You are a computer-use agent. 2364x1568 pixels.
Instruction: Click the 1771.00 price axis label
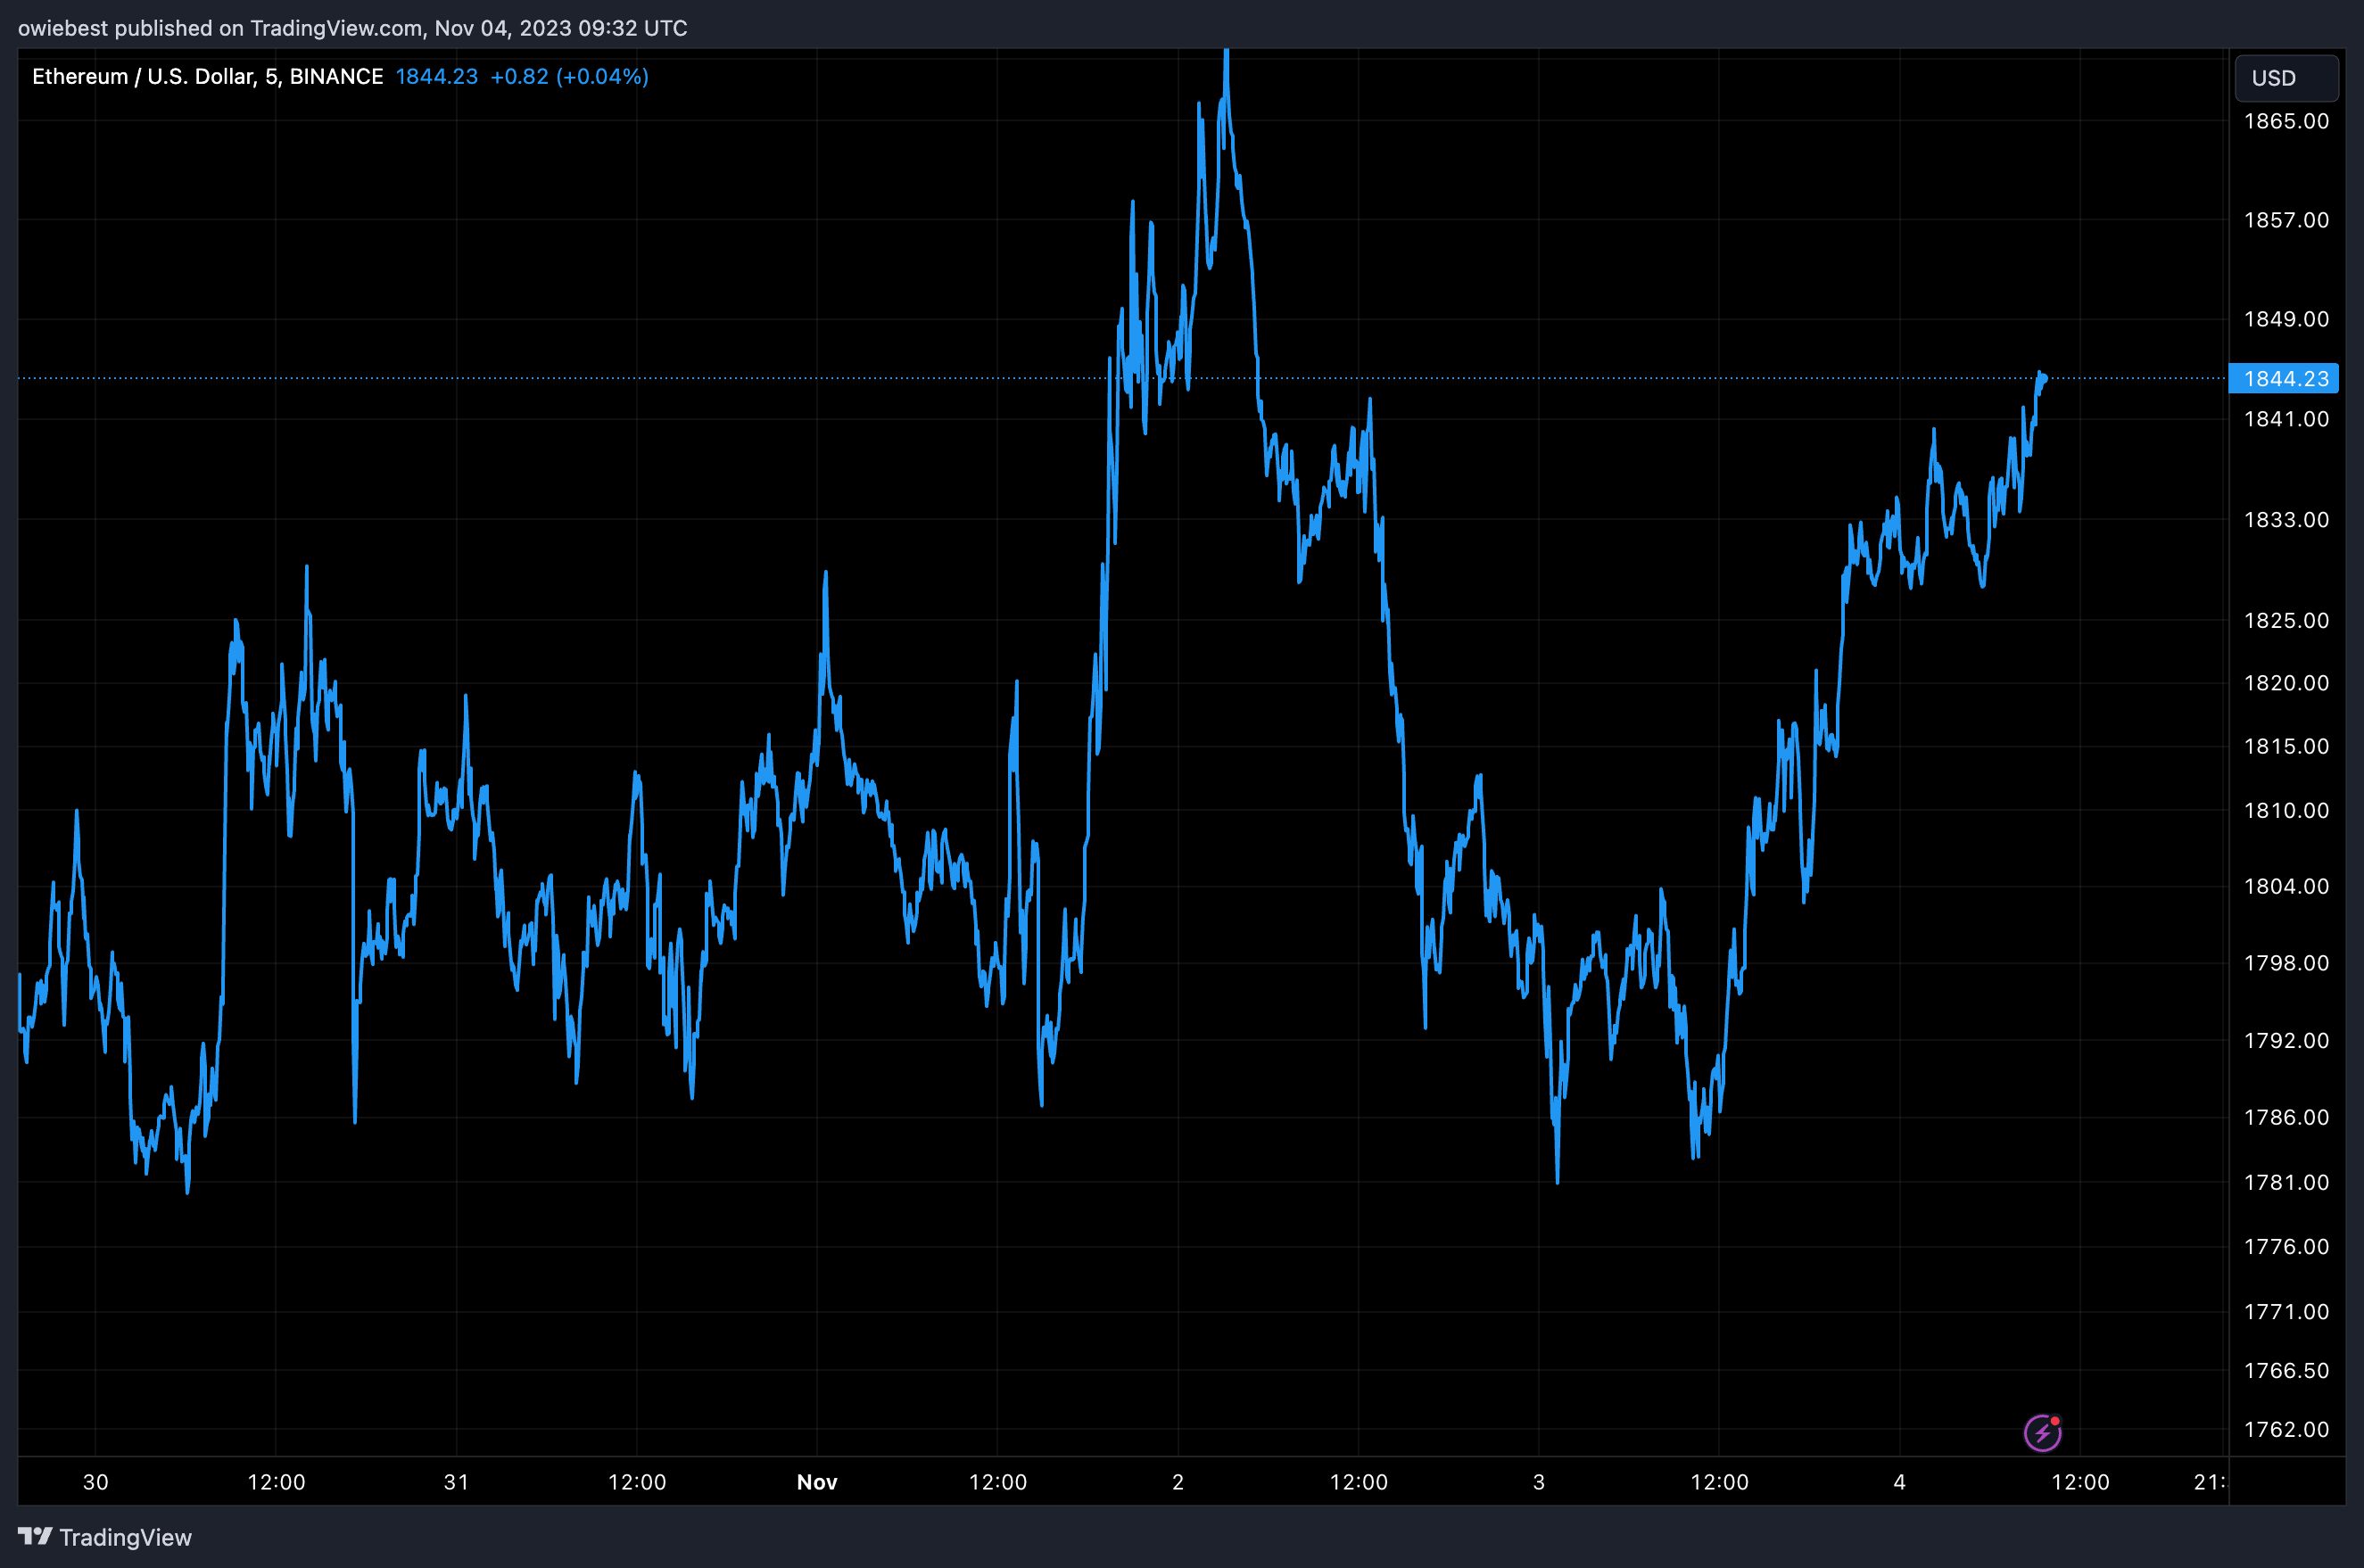coord(2286,1312)
